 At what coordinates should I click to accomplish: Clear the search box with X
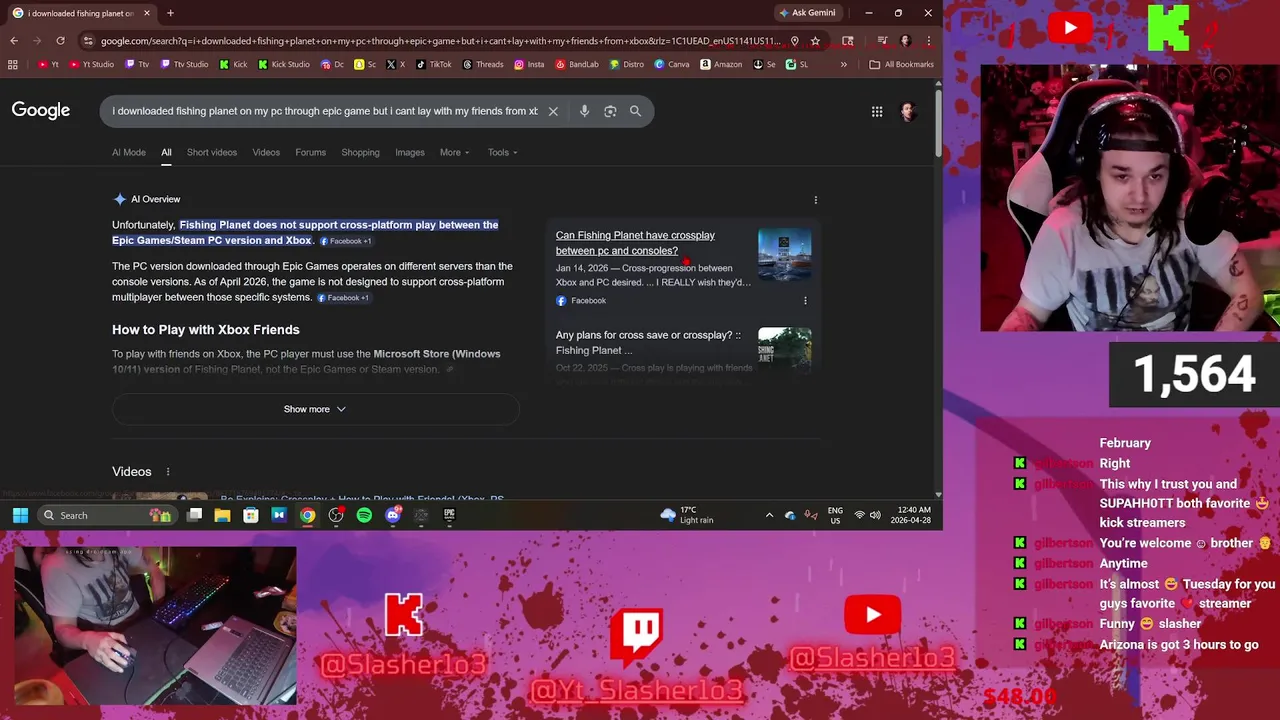click(x=553, y=111)
